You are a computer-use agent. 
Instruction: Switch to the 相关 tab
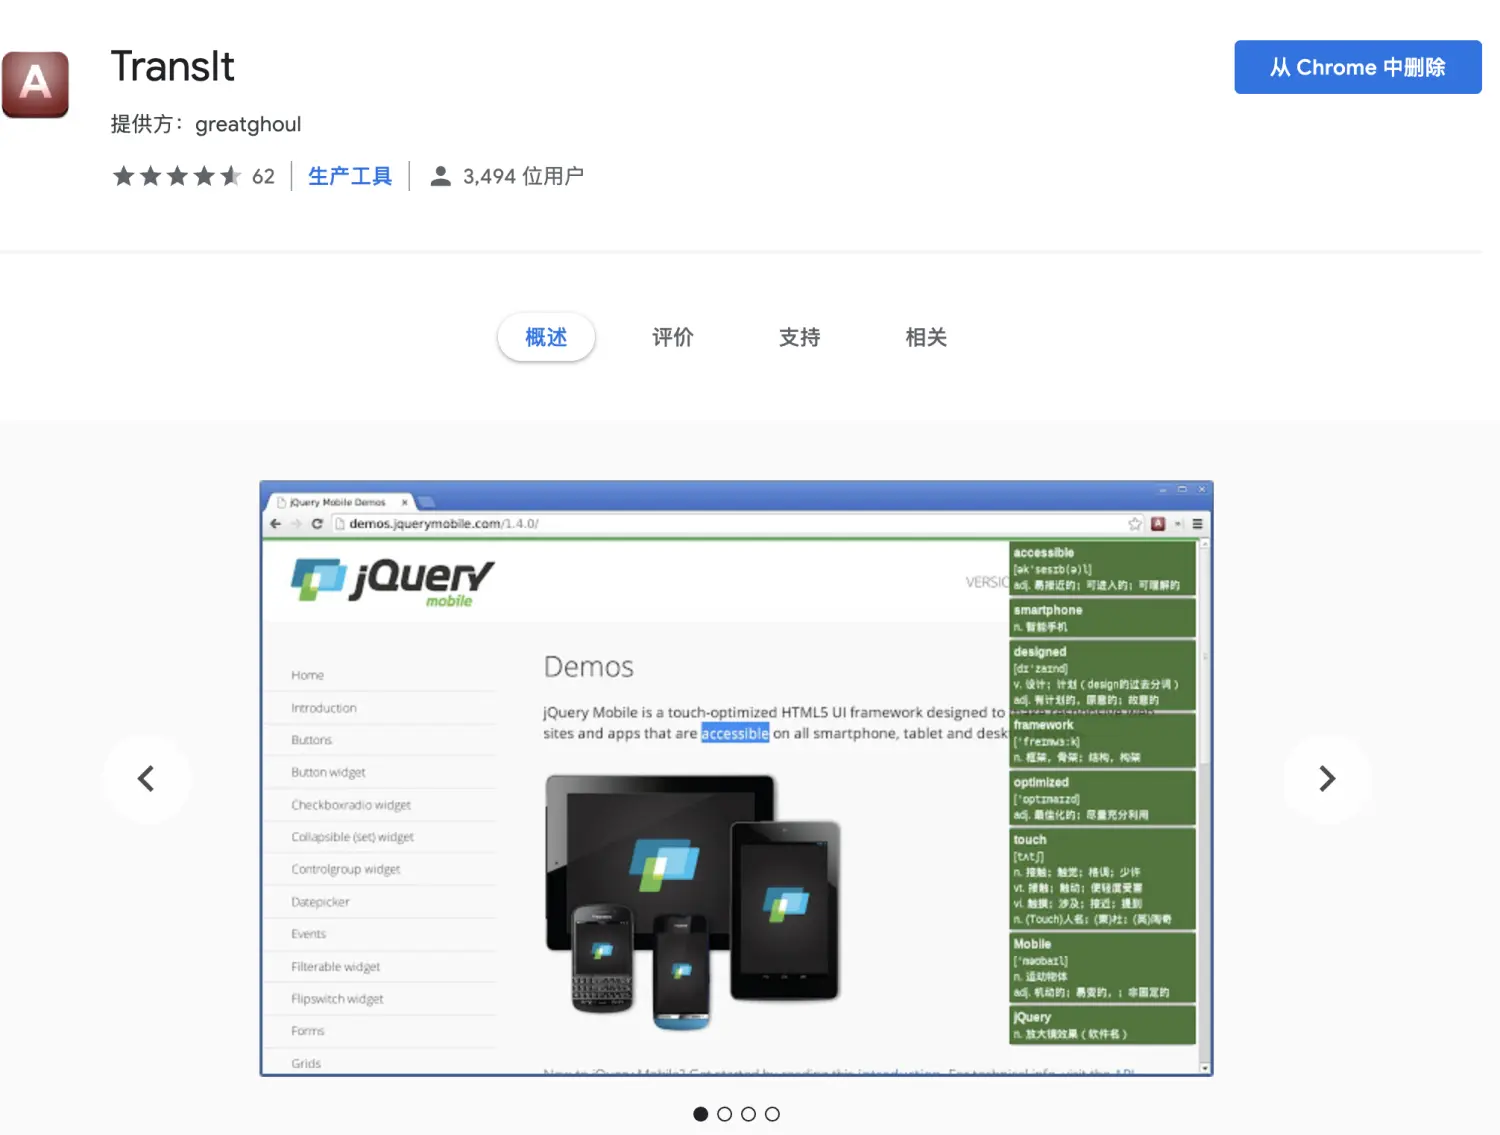[926, 337]
